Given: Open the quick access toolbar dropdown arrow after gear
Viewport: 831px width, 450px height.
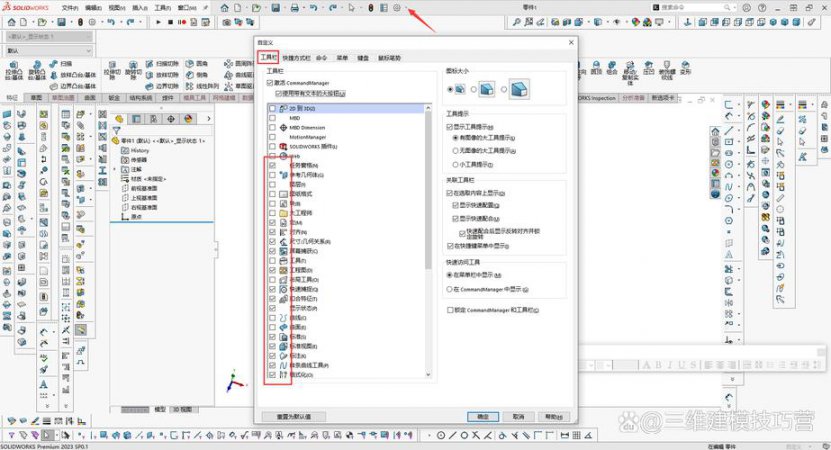Looking at the screenshot, I should [x=406, y=8].
